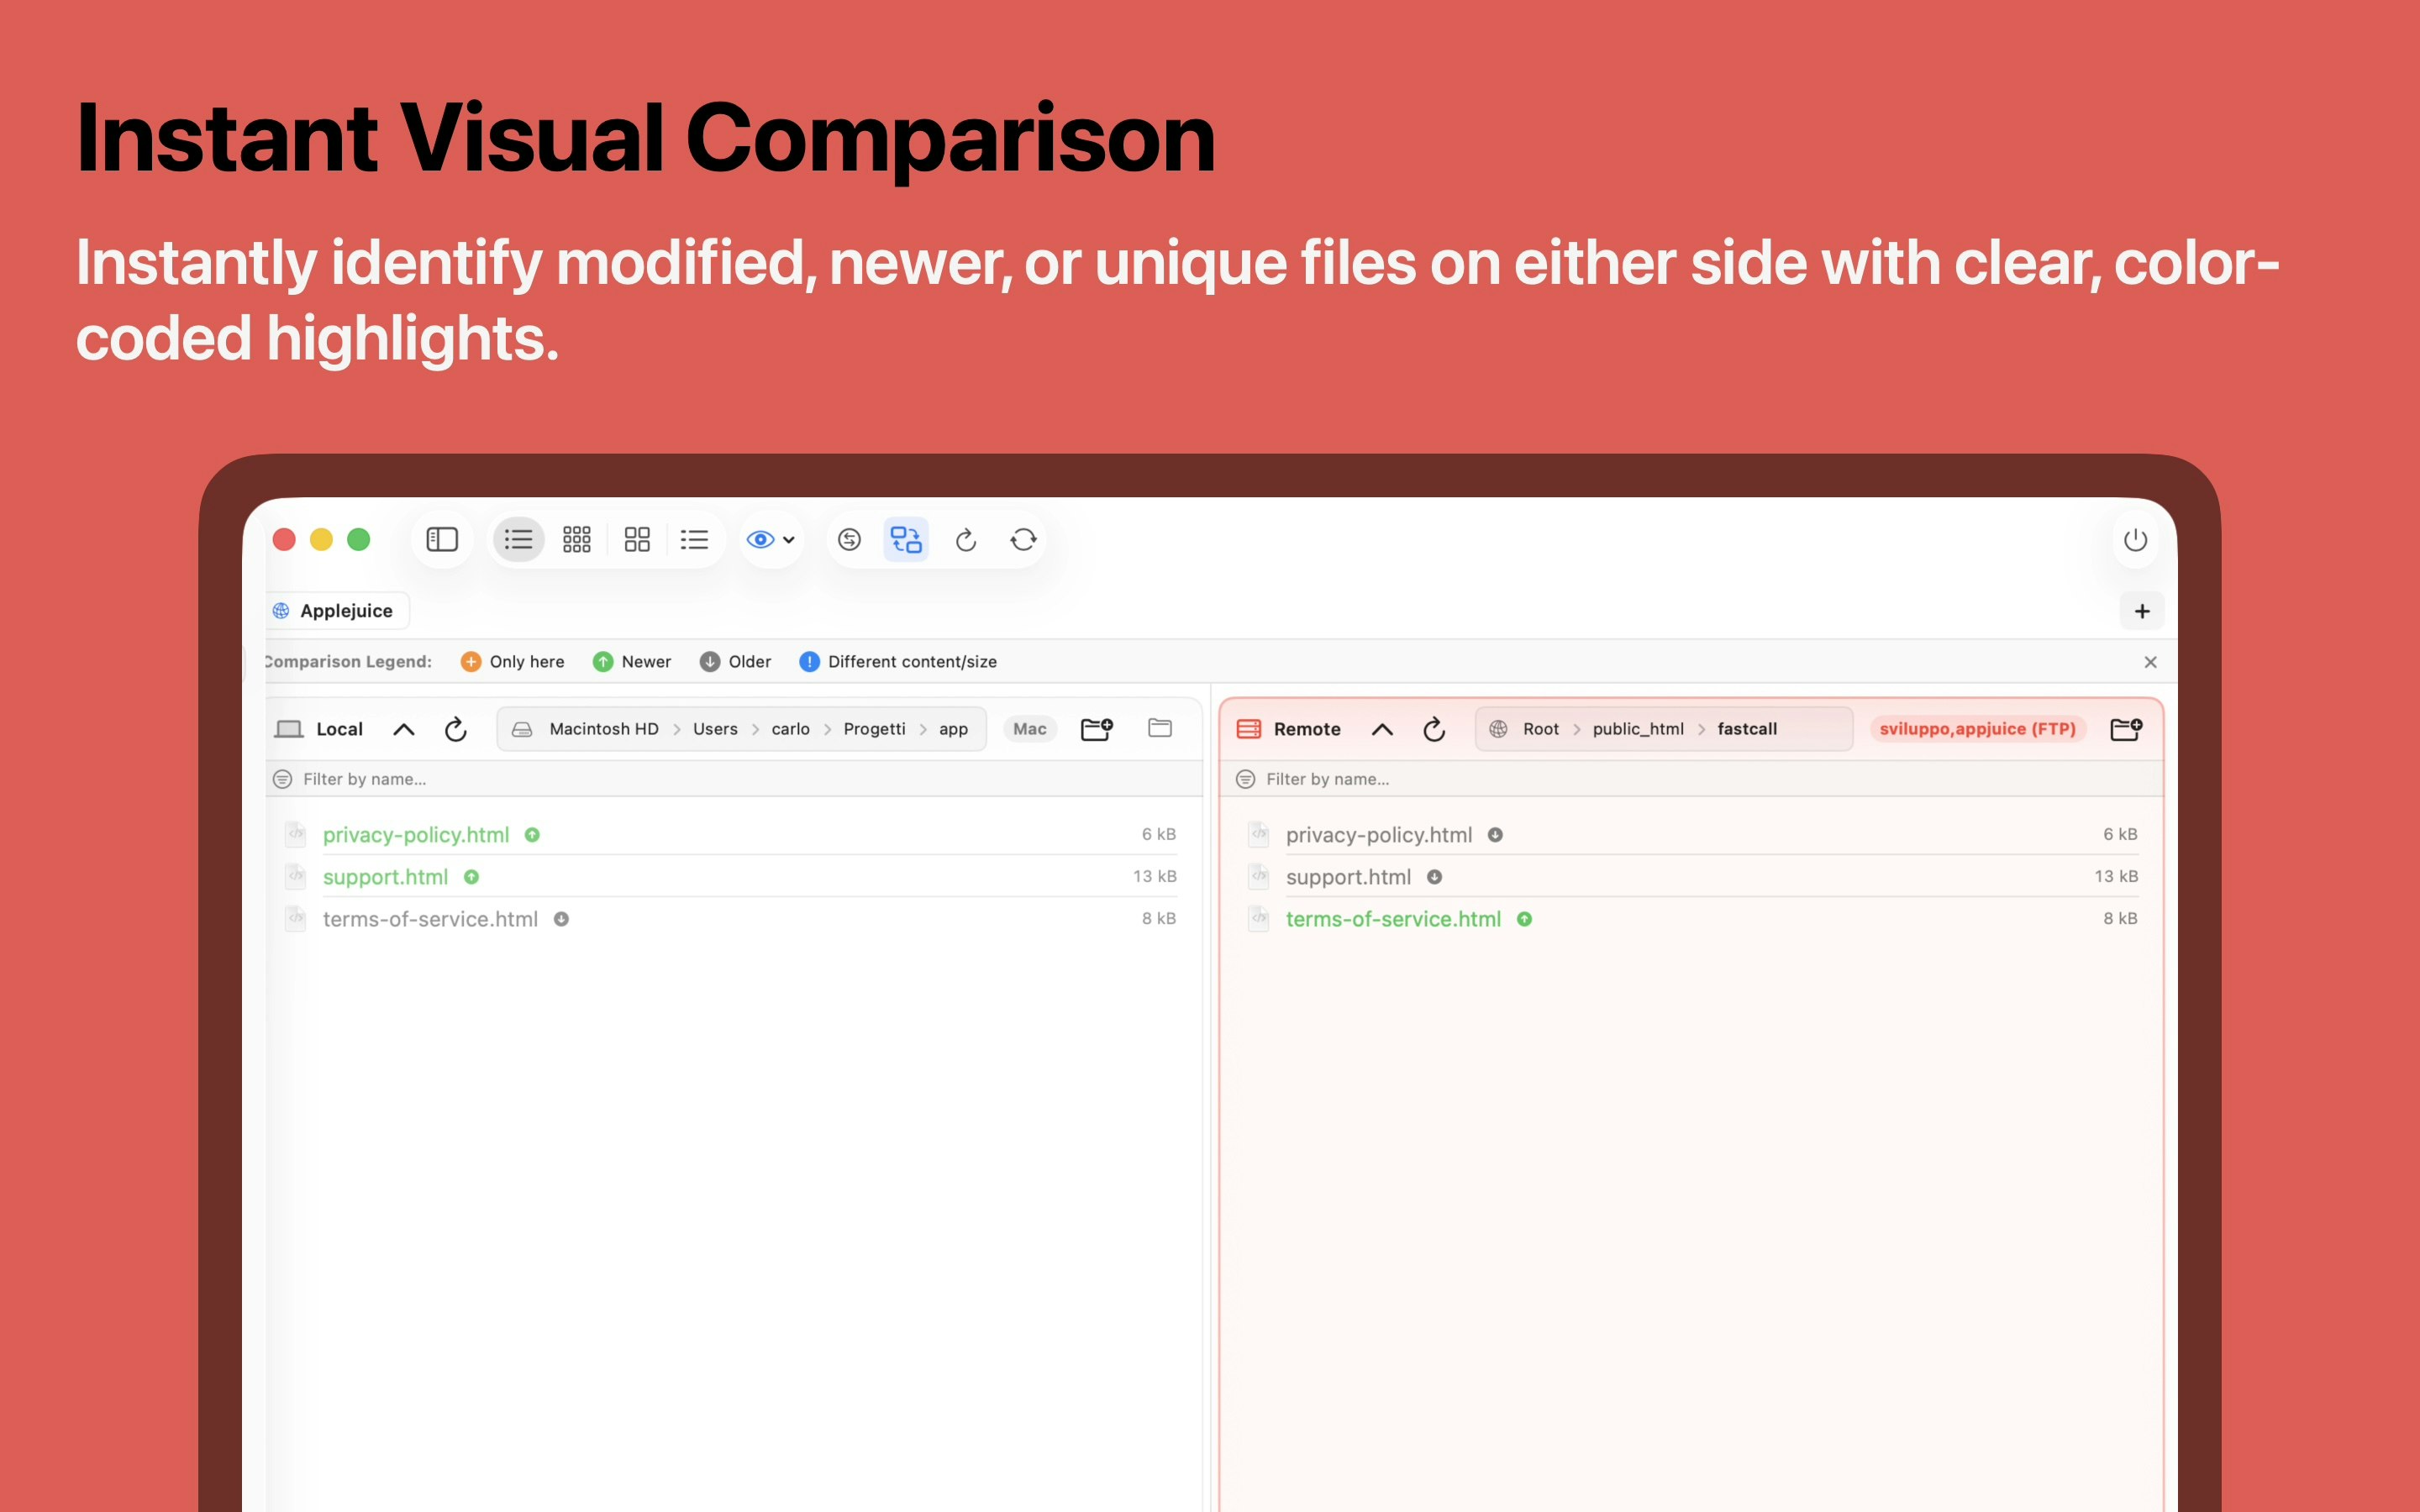Image resolution: width=2420 pixels, height=1512 pixels.
Task: Click the globe icon before Root
Action: [1498, 729]
